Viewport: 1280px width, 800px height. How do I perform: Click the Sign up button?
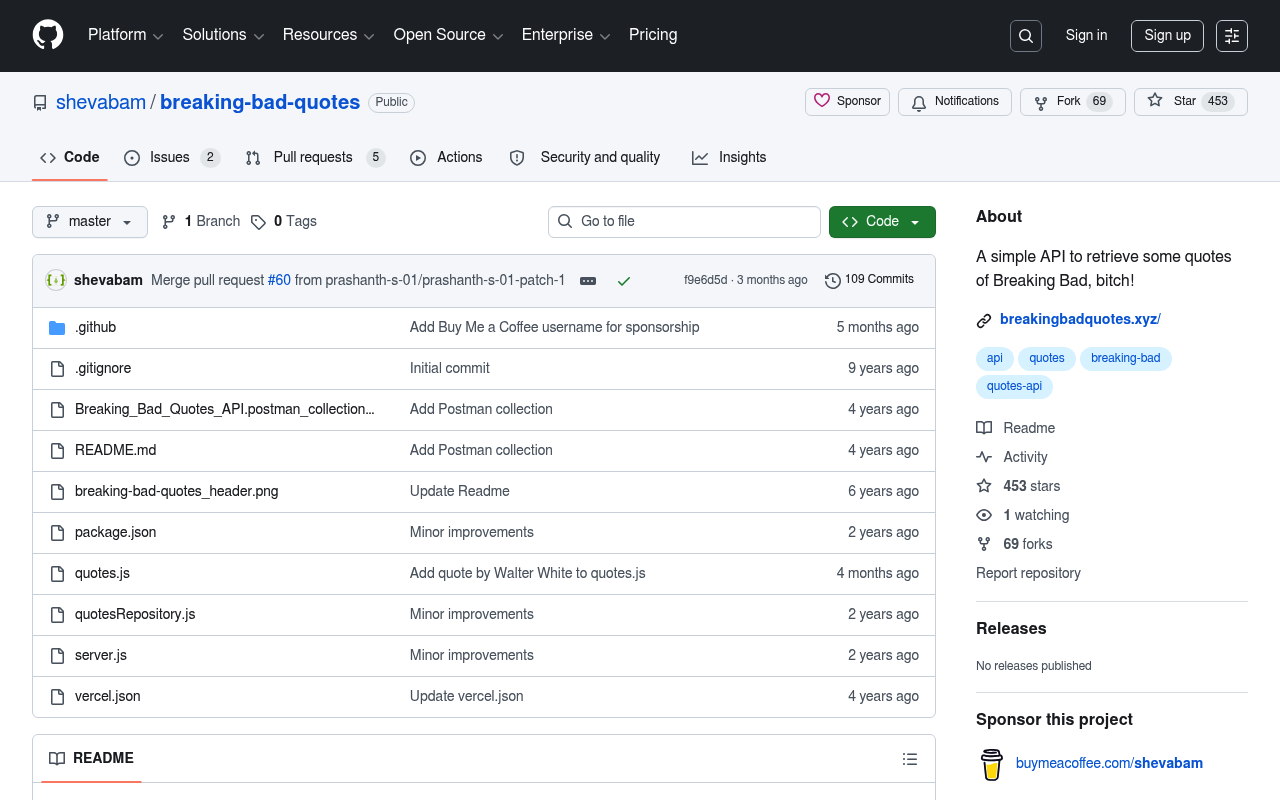point(1167,36)
